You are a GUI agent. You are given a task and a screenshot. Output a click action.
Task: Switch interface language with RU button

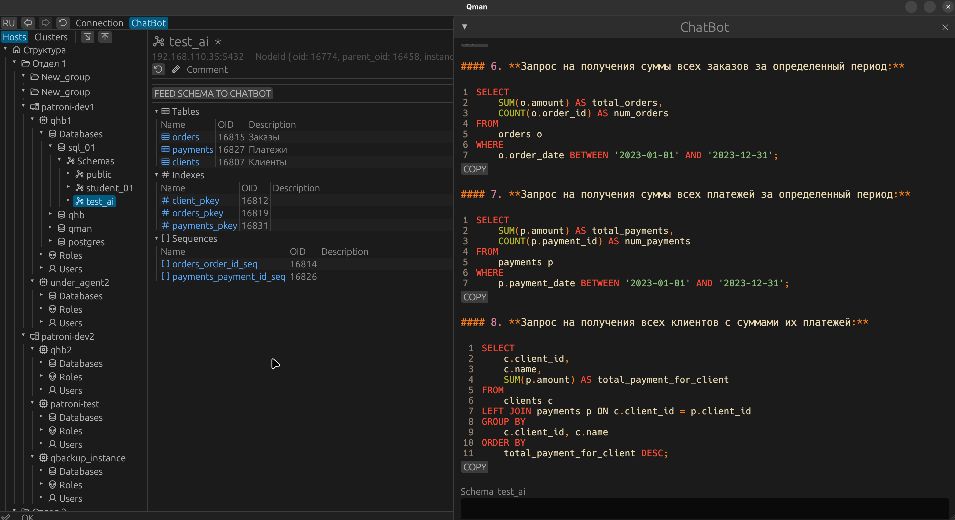coord(8,22)
